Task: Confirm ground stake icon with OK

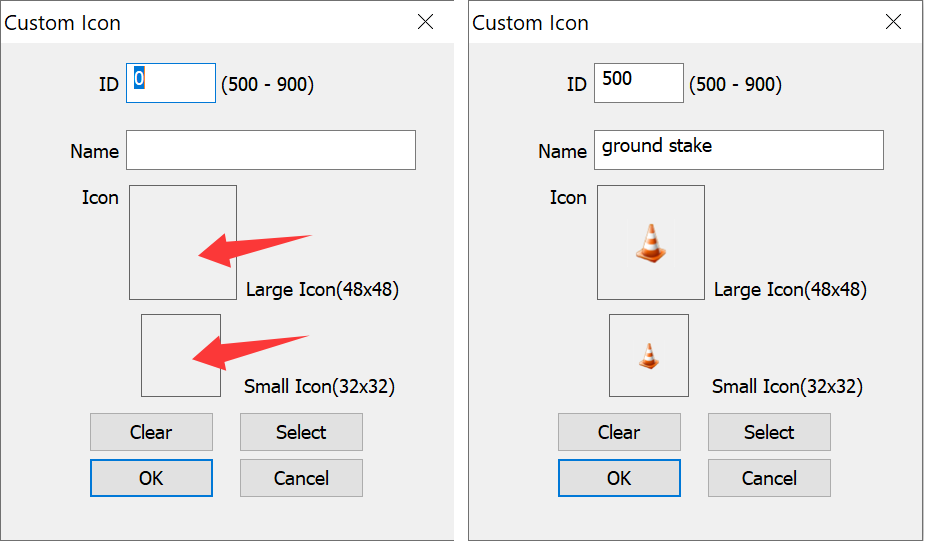Action: coord(619,478)
